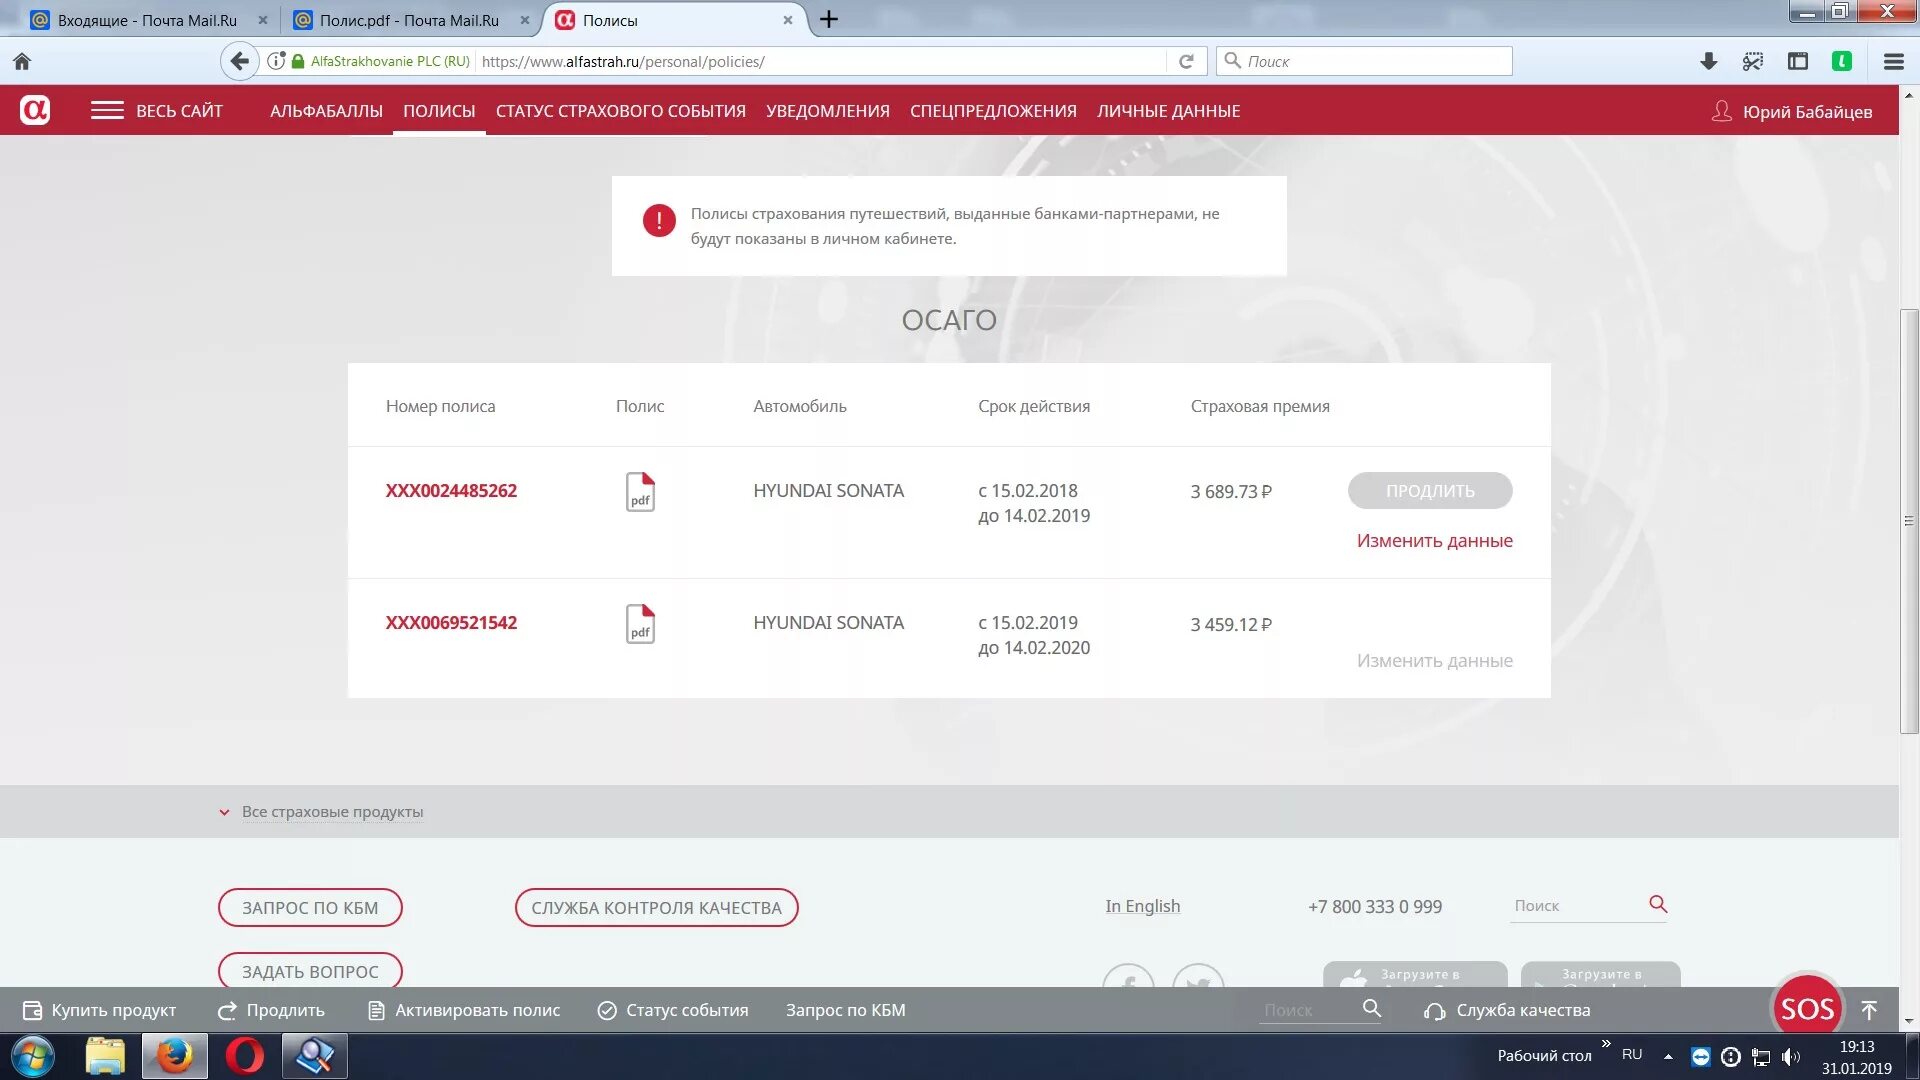
Task: Open policy number XXX0024485262
Action: coord(451,491)
